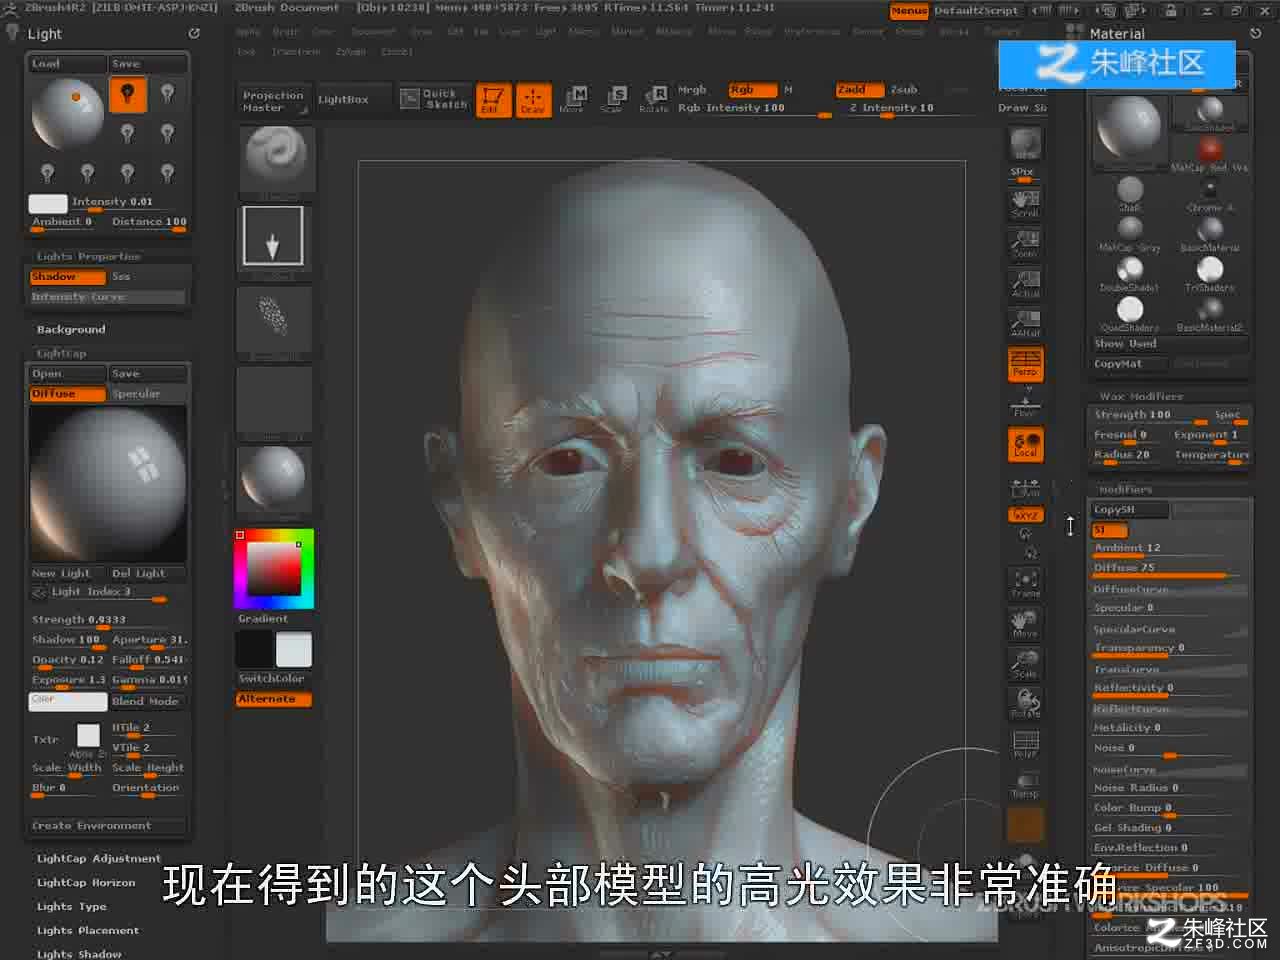Image resolution: width=1280 pixels, height=960 pixels.
Task: Click the SwitchColor button
Action: [x=273, y=678]
